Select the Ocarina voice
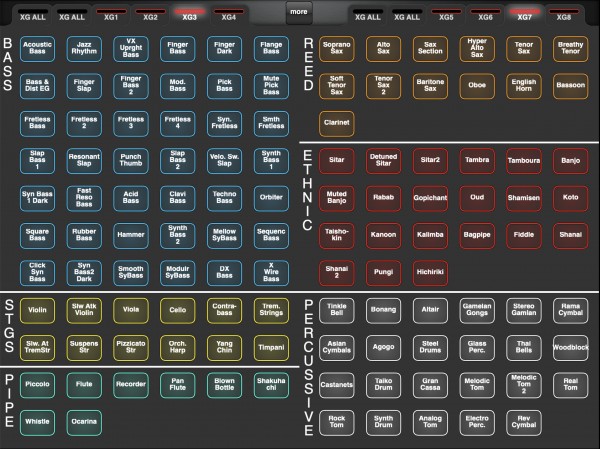The height and width of the screenshot is (449, 600). (84, 422)
